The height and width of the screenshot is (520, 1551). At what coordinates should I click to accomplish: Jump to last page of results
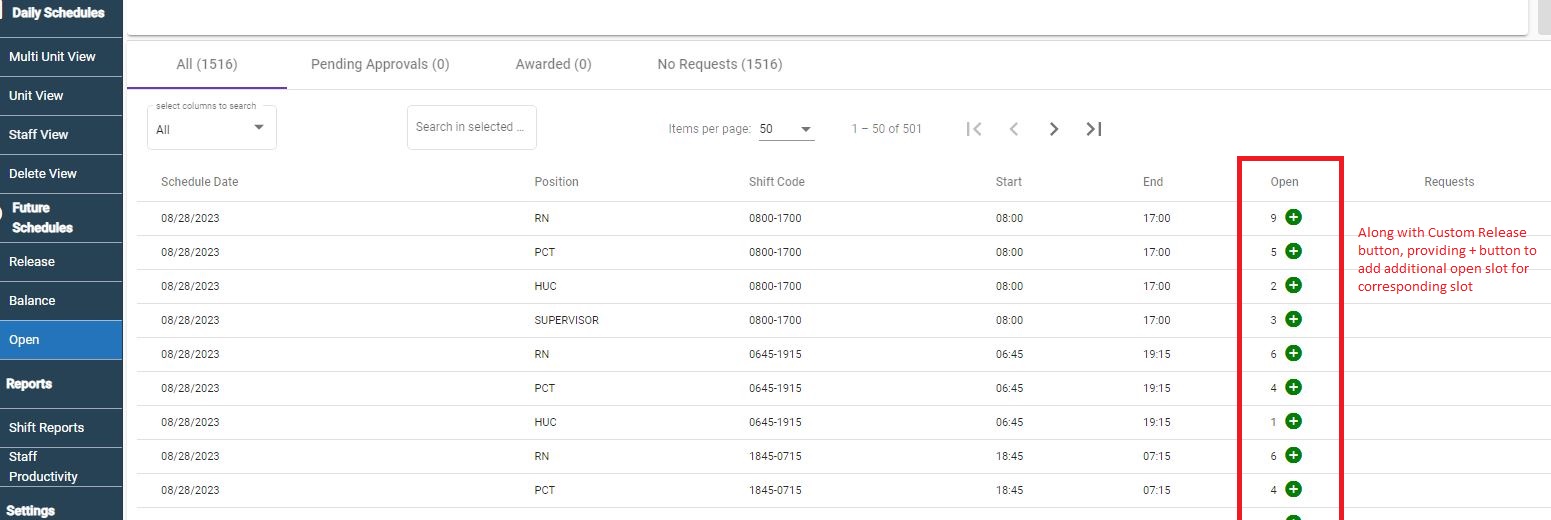tap(1094, 129)
